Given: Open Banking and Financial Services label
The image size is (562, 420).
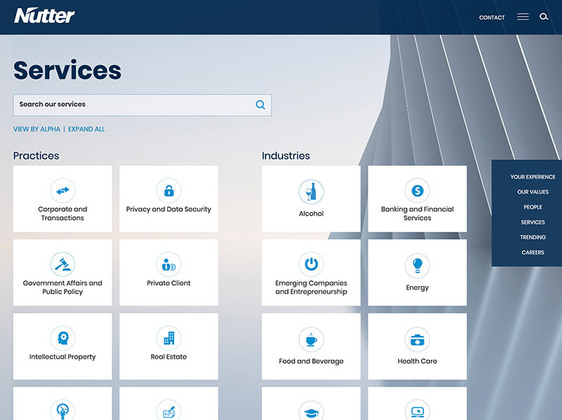Looking at the screenshot, I should [x=417, y=213].
